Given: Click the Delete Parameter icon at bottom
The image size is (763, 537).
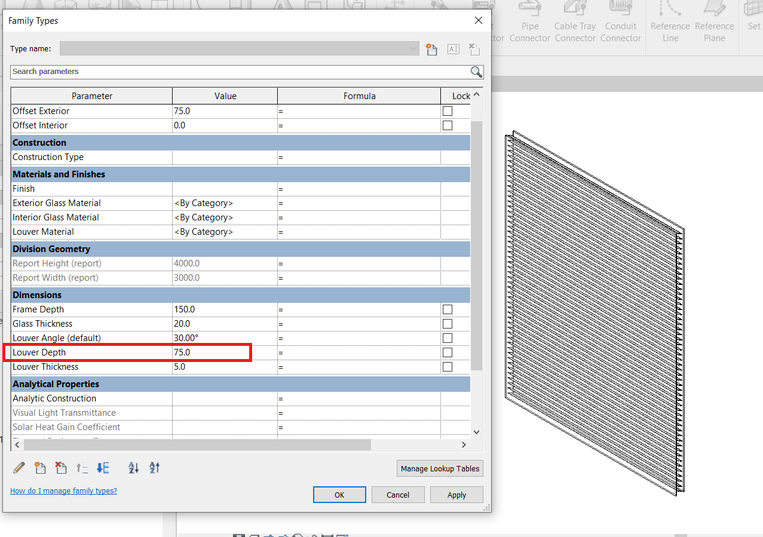Looking at the screenshot, I should [x=61, y=468].
